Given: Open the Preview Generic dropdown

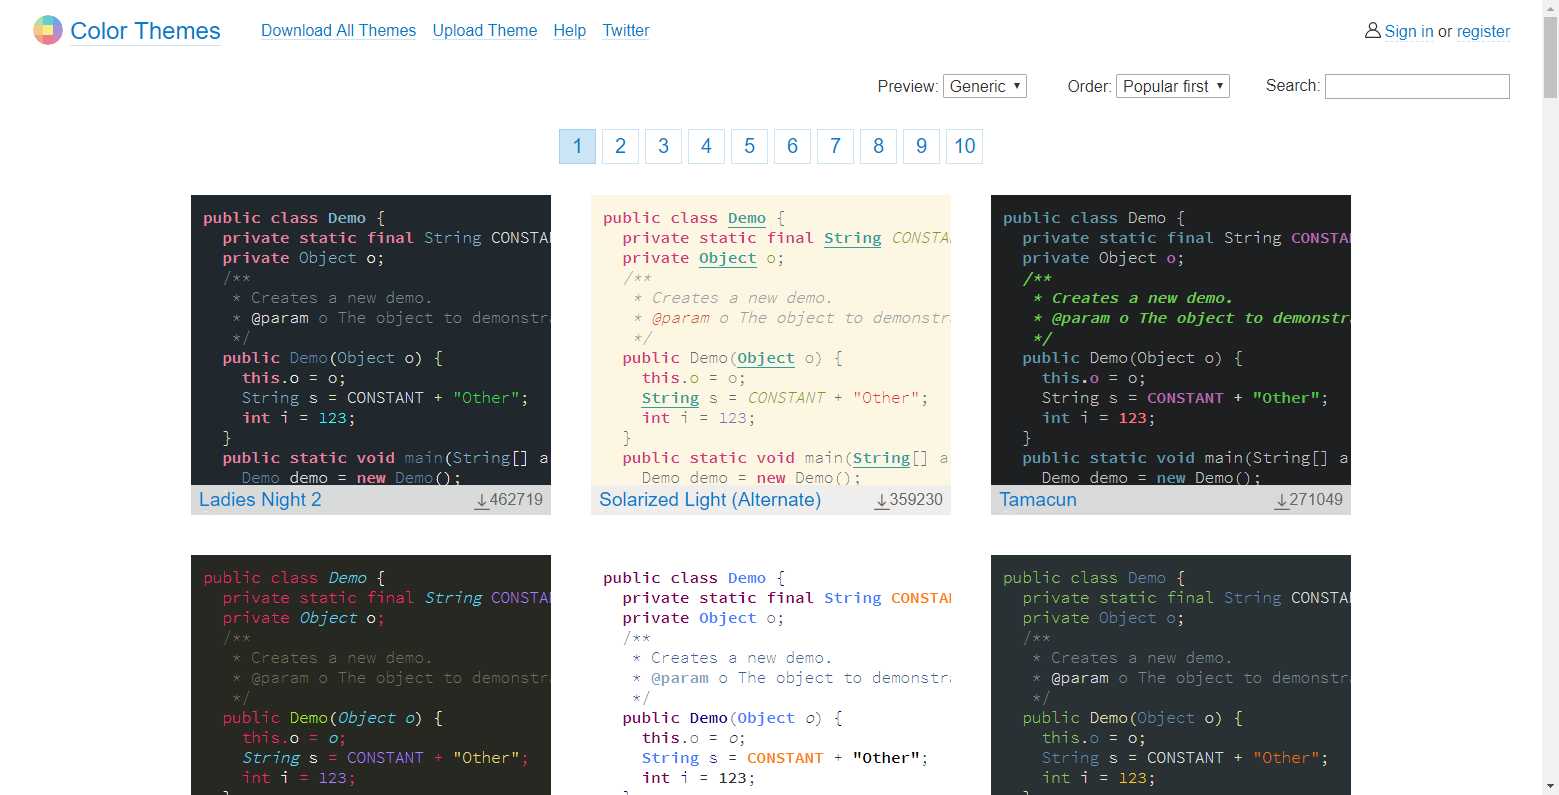Looking at the screenshot, I should click(x=985, y=86).
